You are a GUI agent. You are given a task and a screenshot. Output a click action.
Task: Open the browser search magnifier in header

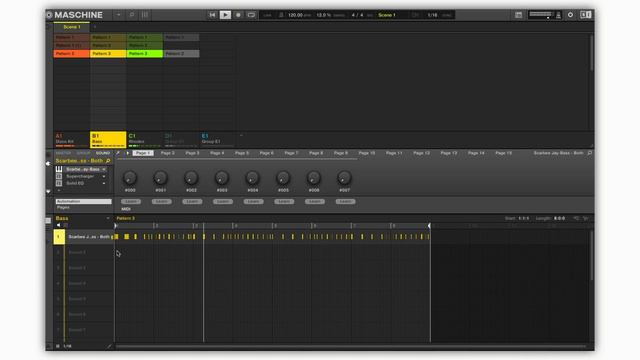[132, 15]
